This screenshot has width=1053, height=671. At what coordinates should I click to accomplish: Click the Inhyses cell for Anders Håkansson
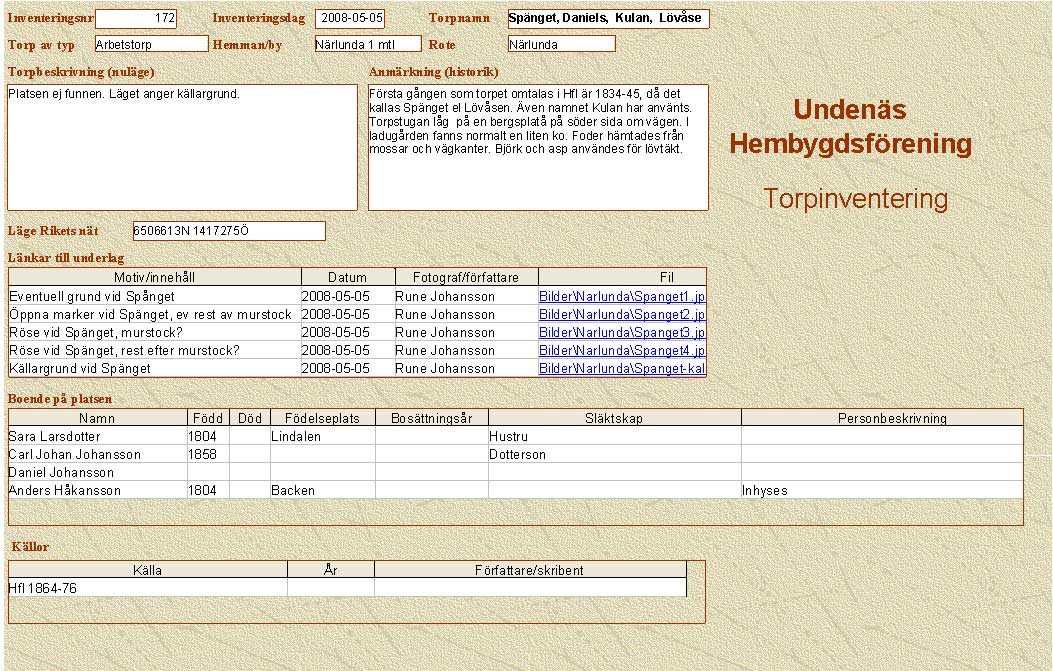pos(881,491)
